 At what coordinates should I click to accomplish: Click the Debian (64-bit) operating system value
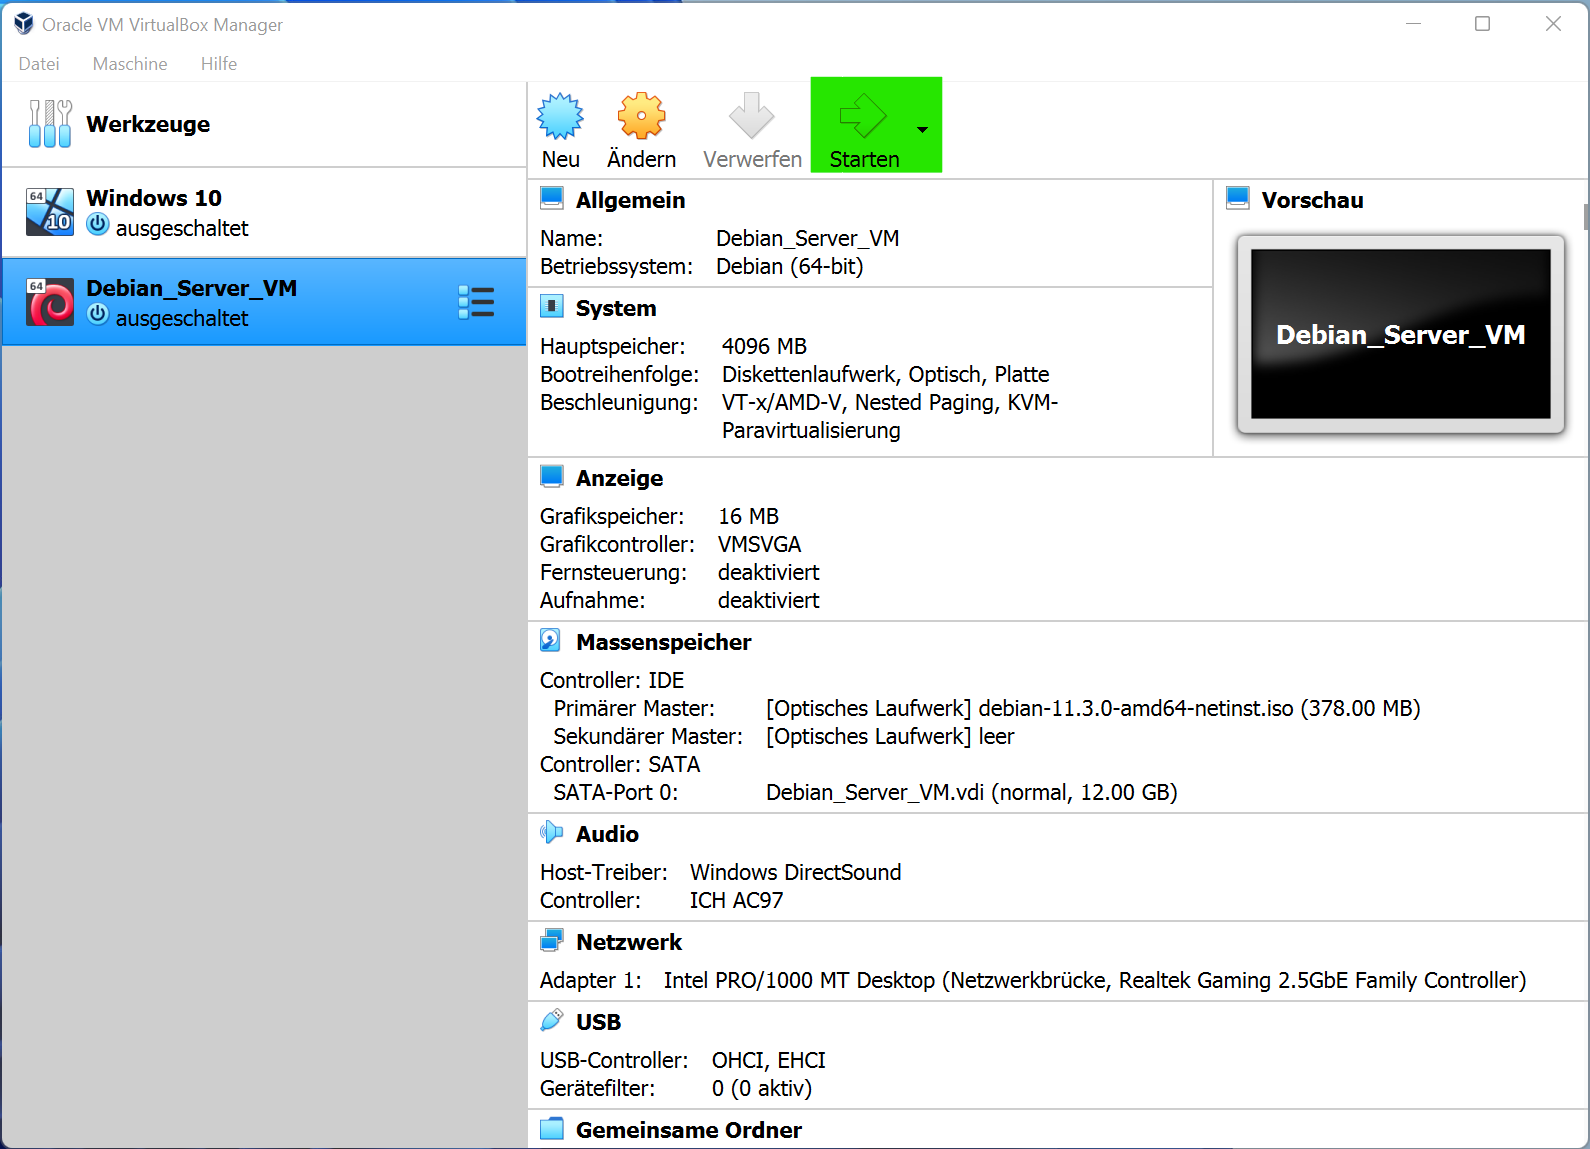(789, 266)
